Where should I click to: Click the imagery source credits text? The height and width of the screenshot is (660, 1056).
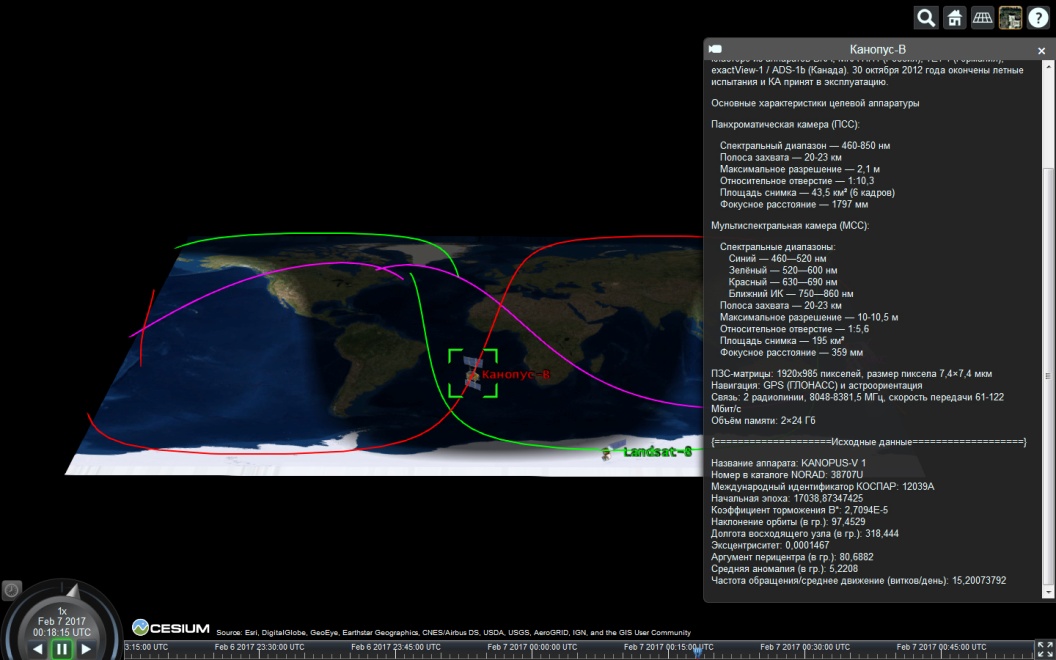[x=453, y=632]
